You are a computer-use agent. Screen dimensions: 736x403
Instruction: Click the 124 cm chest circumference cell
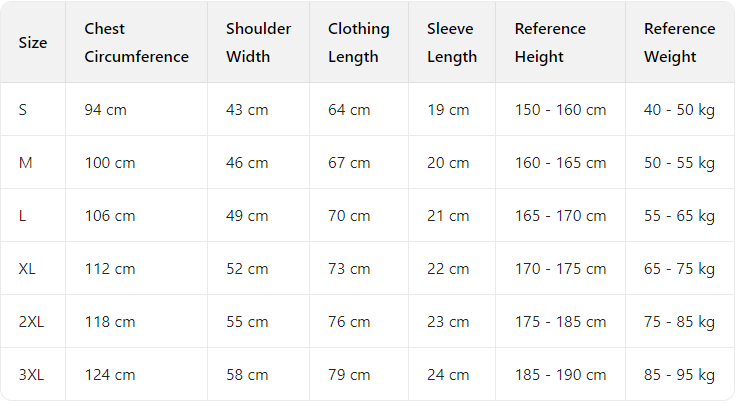point(110,375)
